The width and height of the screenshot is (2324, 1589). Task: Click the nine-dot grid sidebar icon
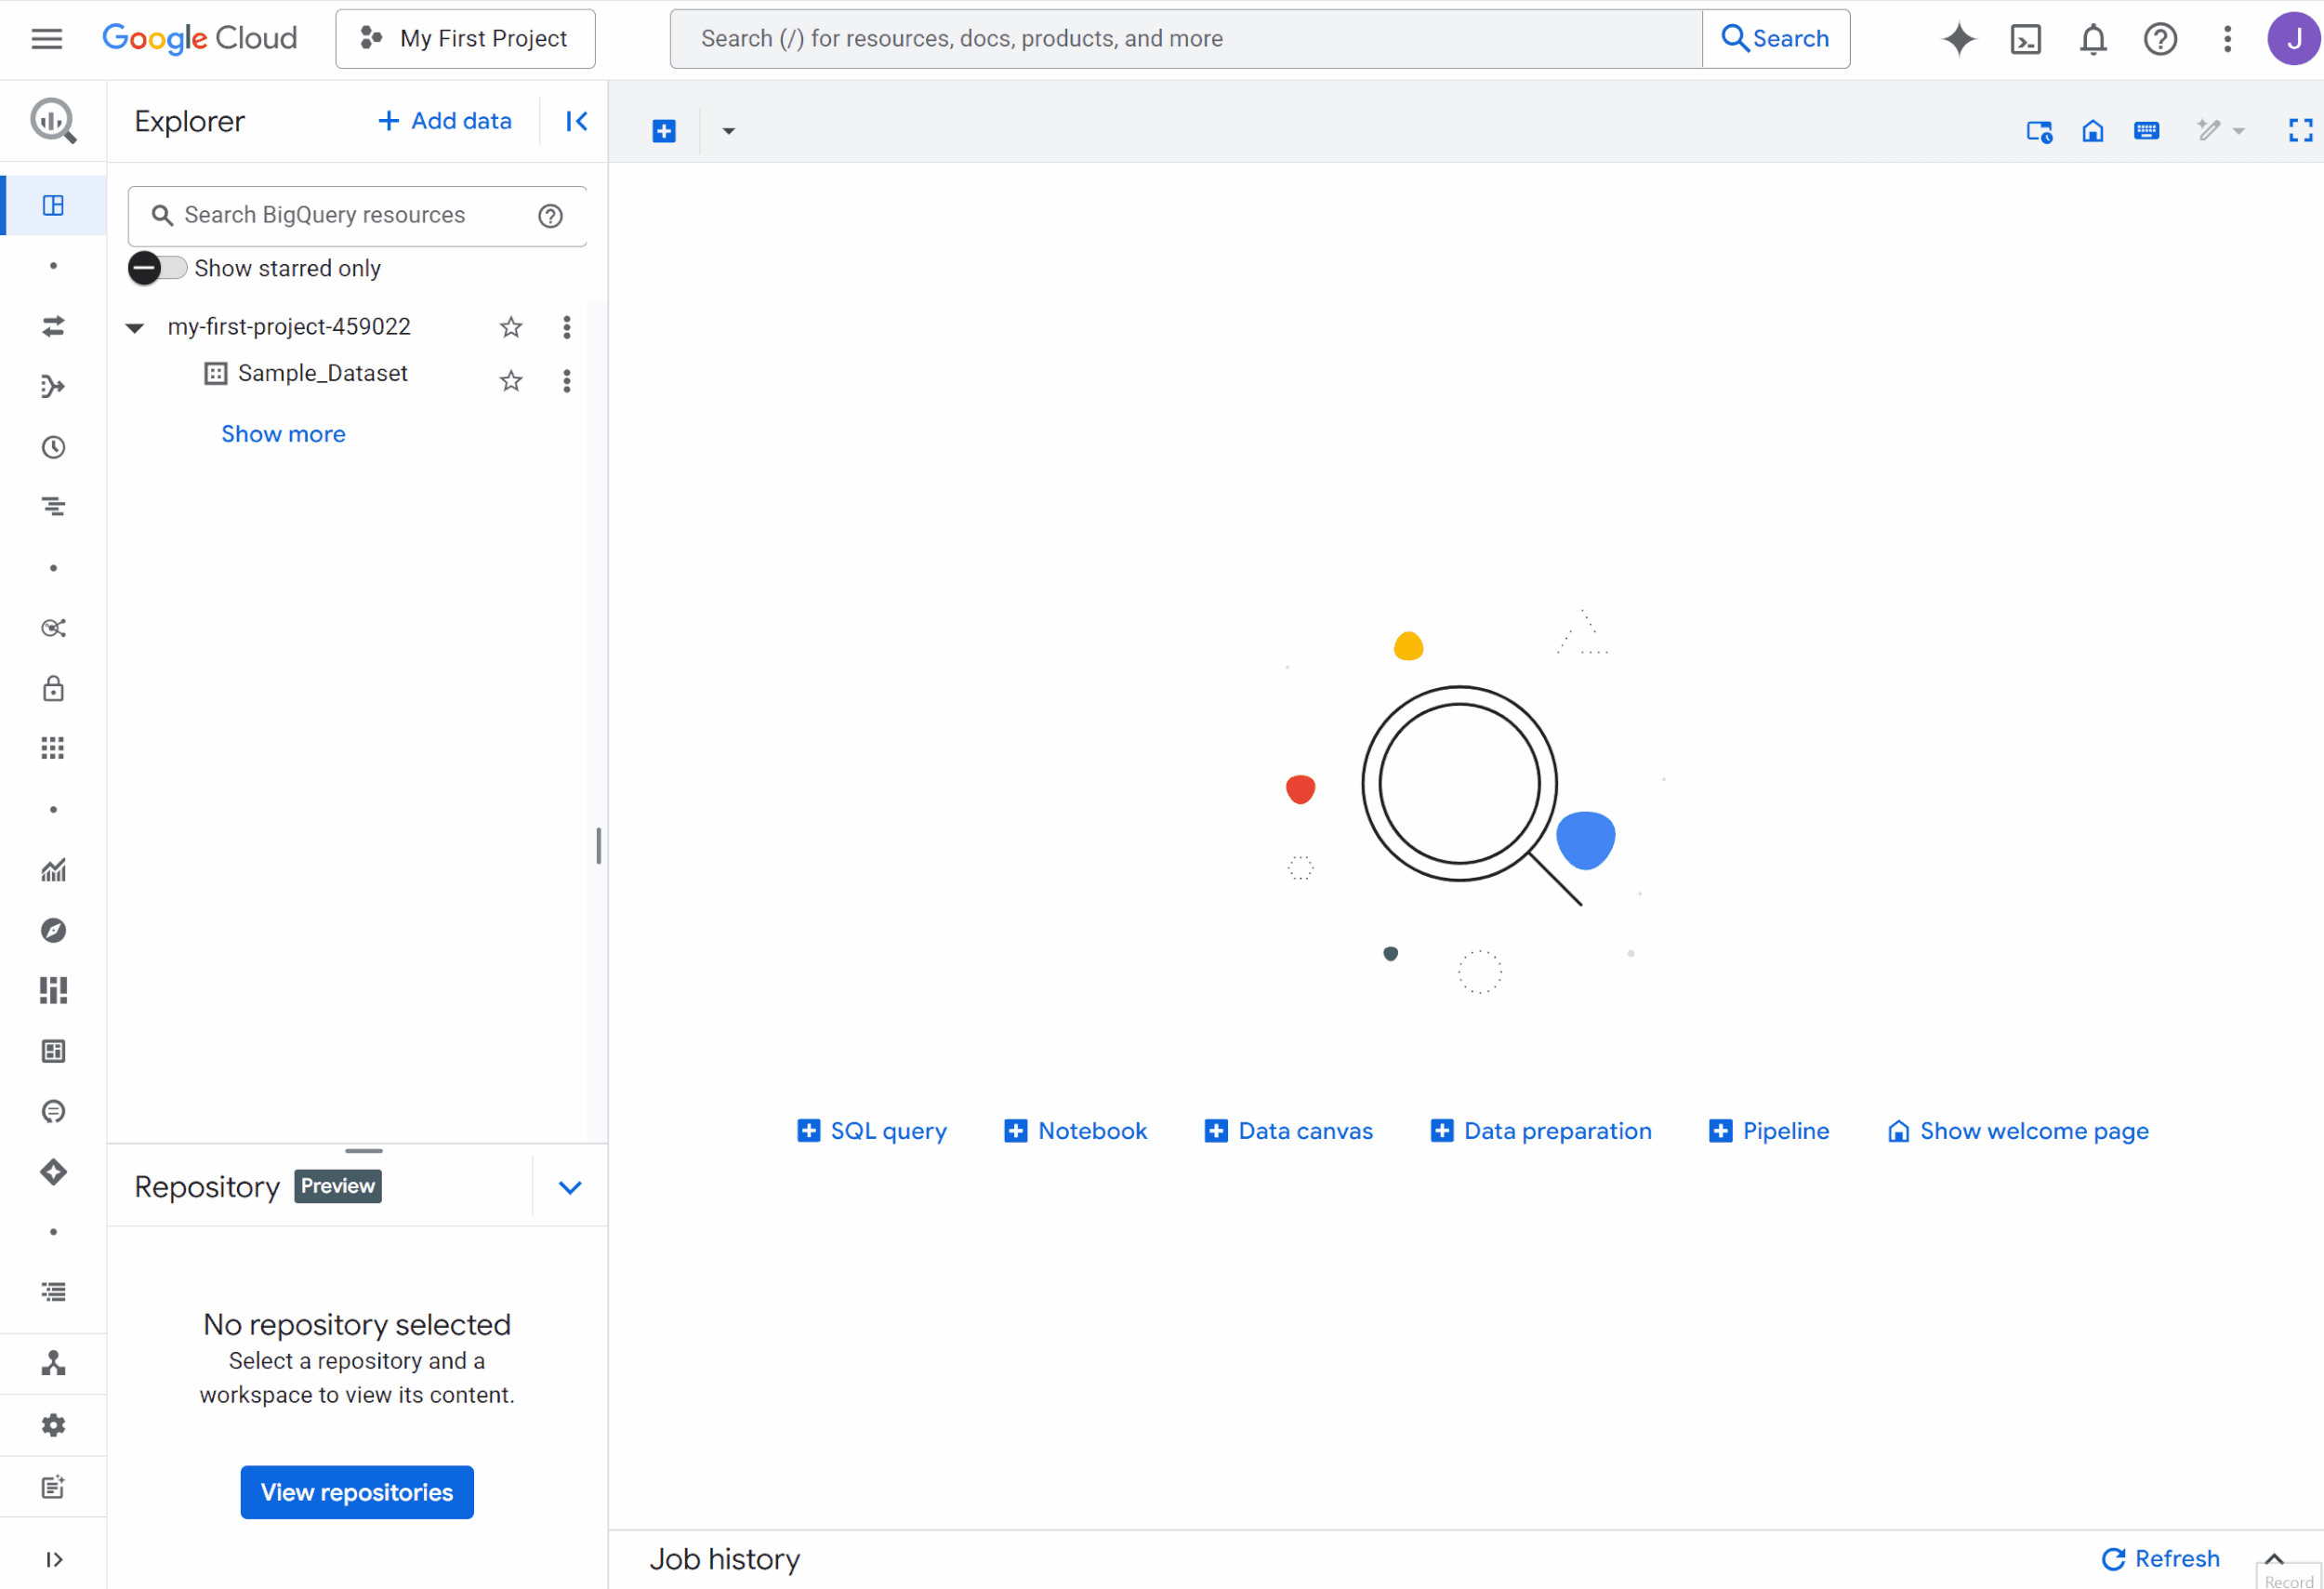53,748
